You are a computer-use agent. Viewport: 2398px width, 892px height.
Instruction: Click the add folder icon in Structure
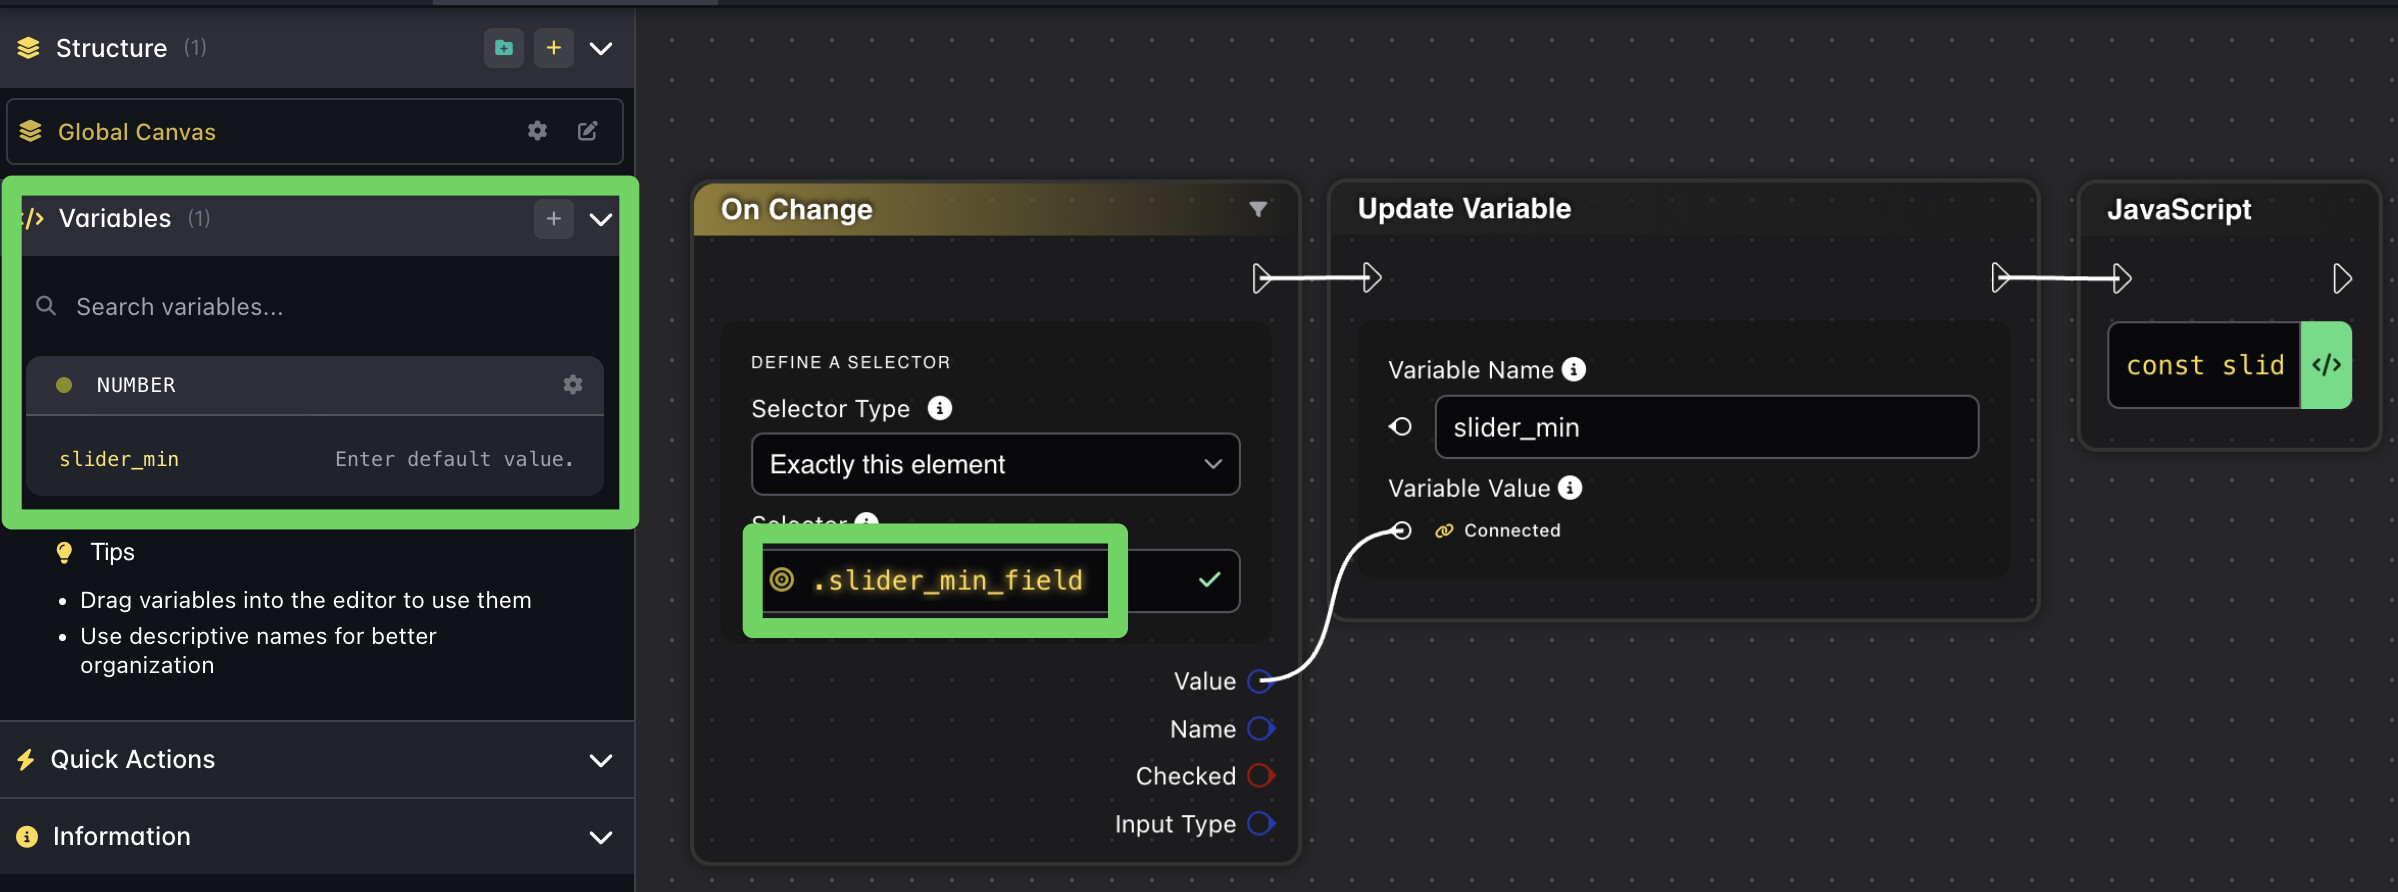pos(504,48)
